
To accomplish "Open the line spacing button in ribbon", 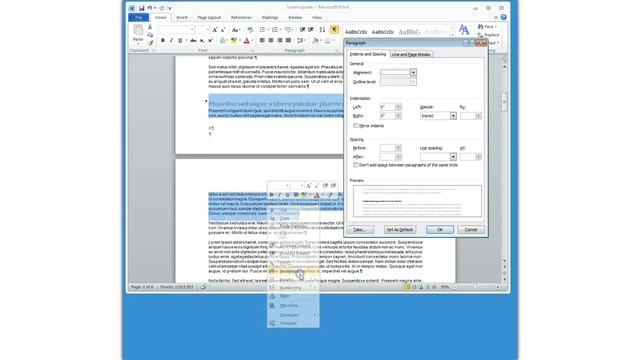I will [301, 40].
